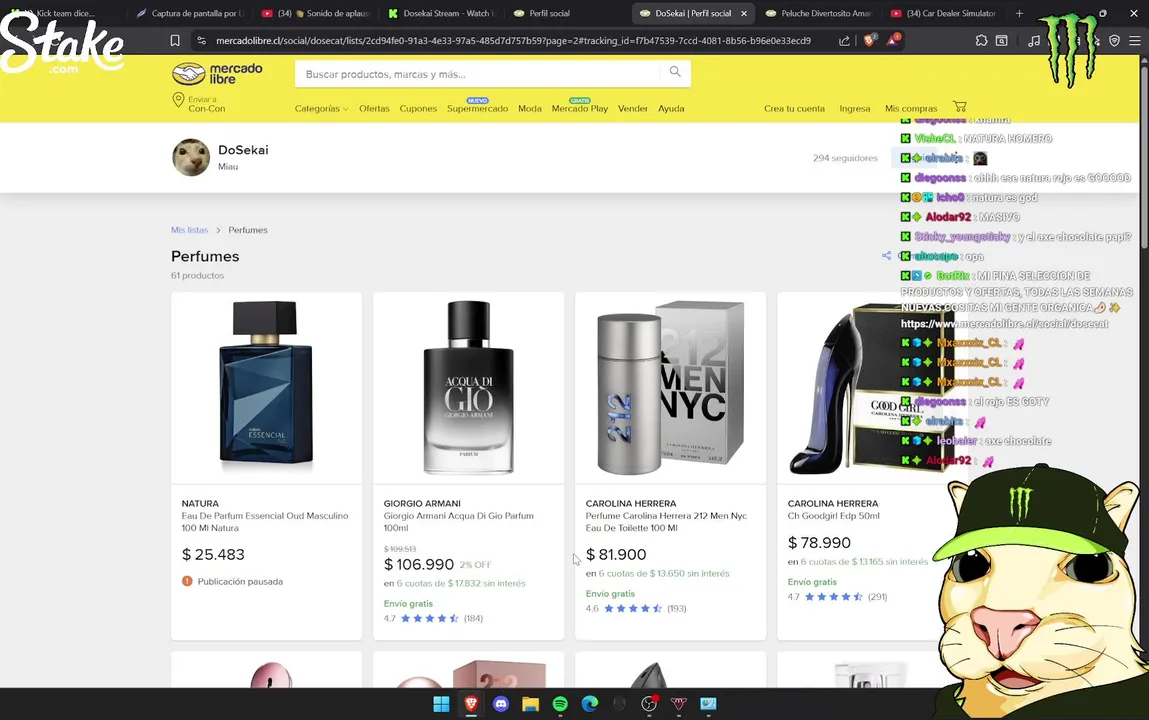1149x720 pixels.
Task: Click in the Buscar productos search field
Action: tap(480, 73)
